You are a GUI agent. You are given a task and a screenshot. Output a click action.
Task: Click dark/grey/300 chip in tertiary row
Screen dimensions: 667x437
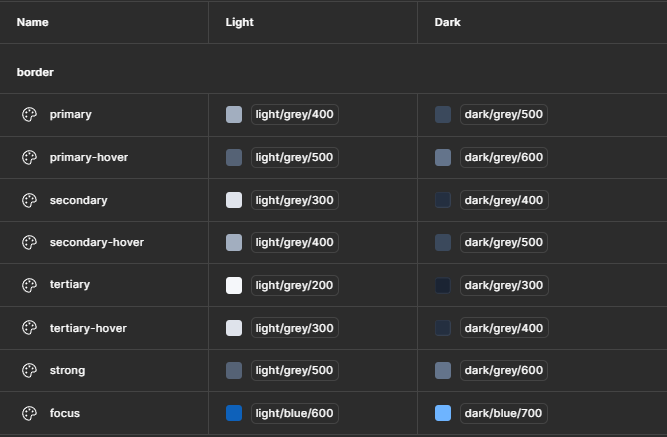tap(504, 285)
